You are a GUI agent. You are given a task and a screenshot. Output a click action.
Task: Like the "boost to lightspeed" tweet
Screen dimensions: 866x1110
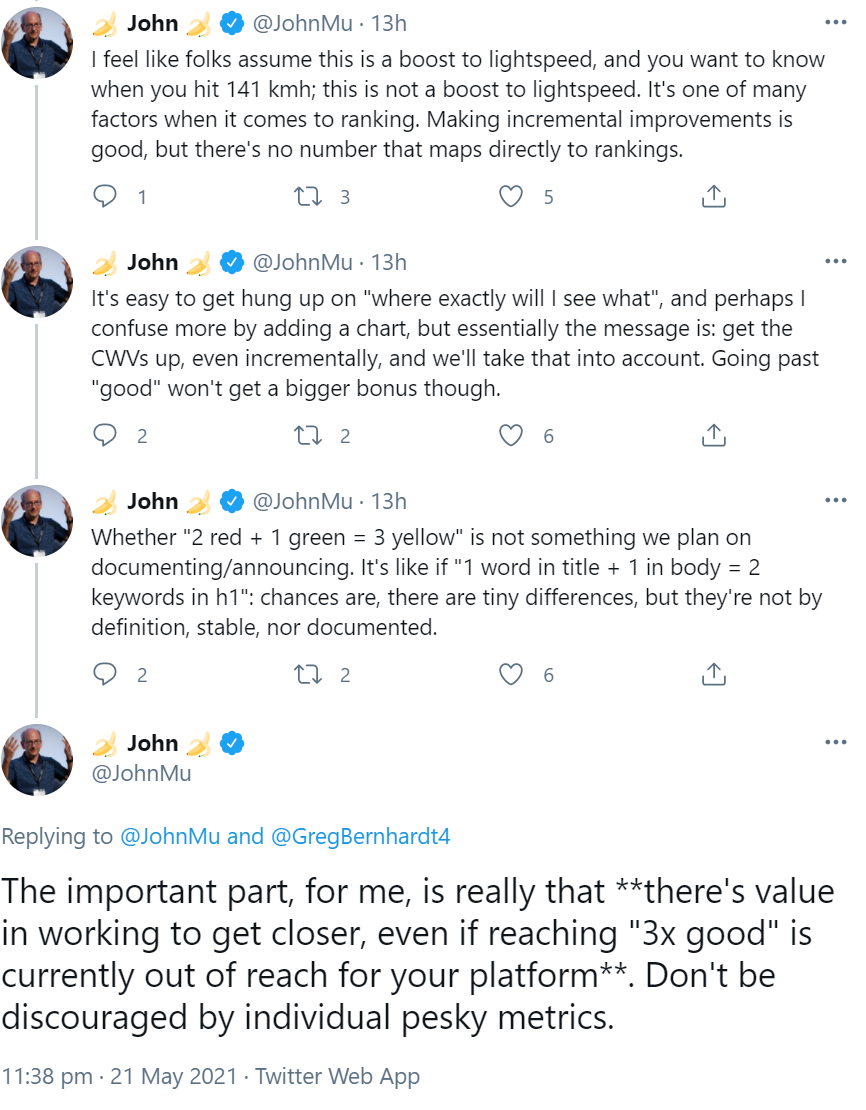point(511,196)
